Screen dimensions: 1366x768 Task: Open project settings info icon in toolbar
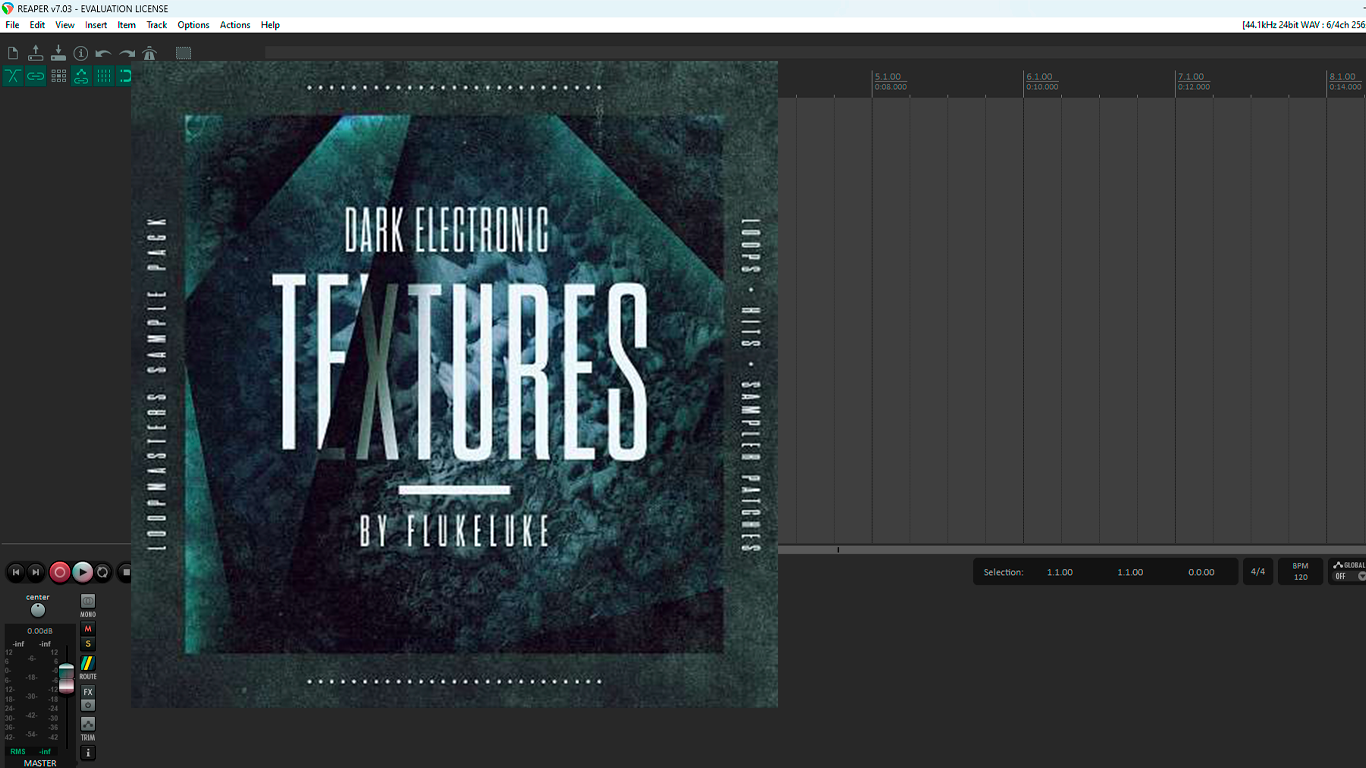[81, 53]
